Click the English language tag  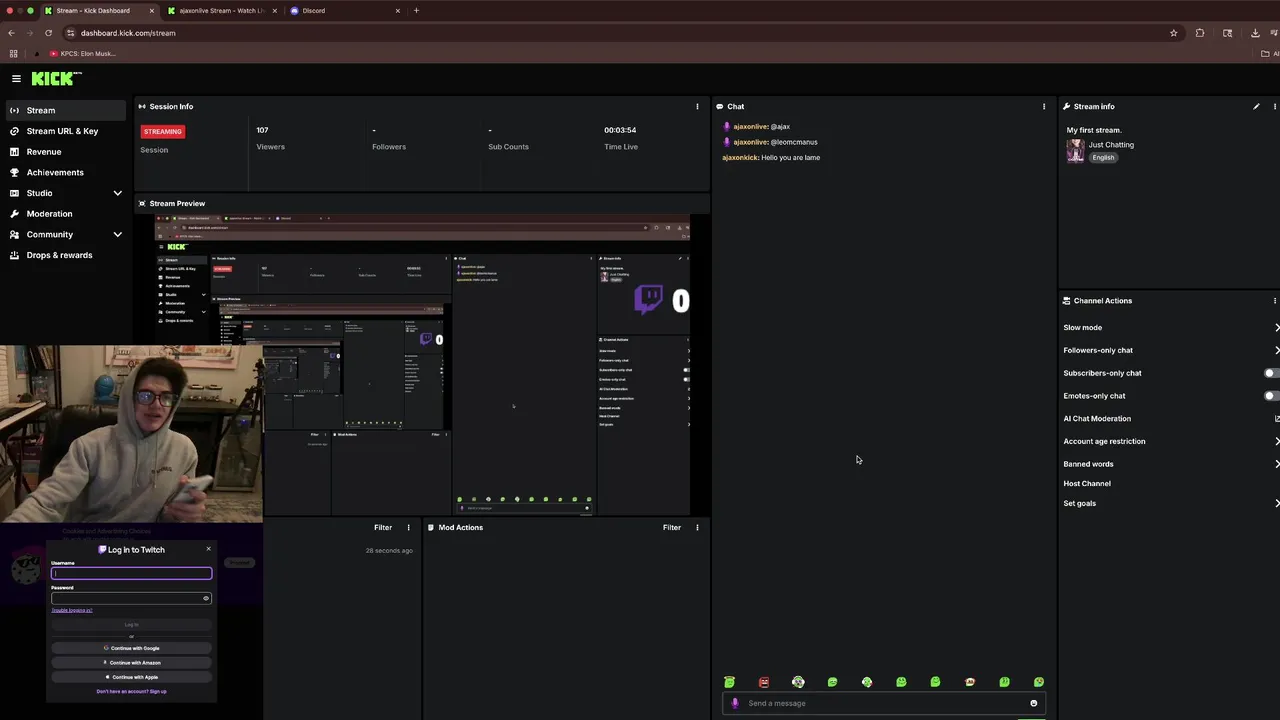(x=1103, y=157)
